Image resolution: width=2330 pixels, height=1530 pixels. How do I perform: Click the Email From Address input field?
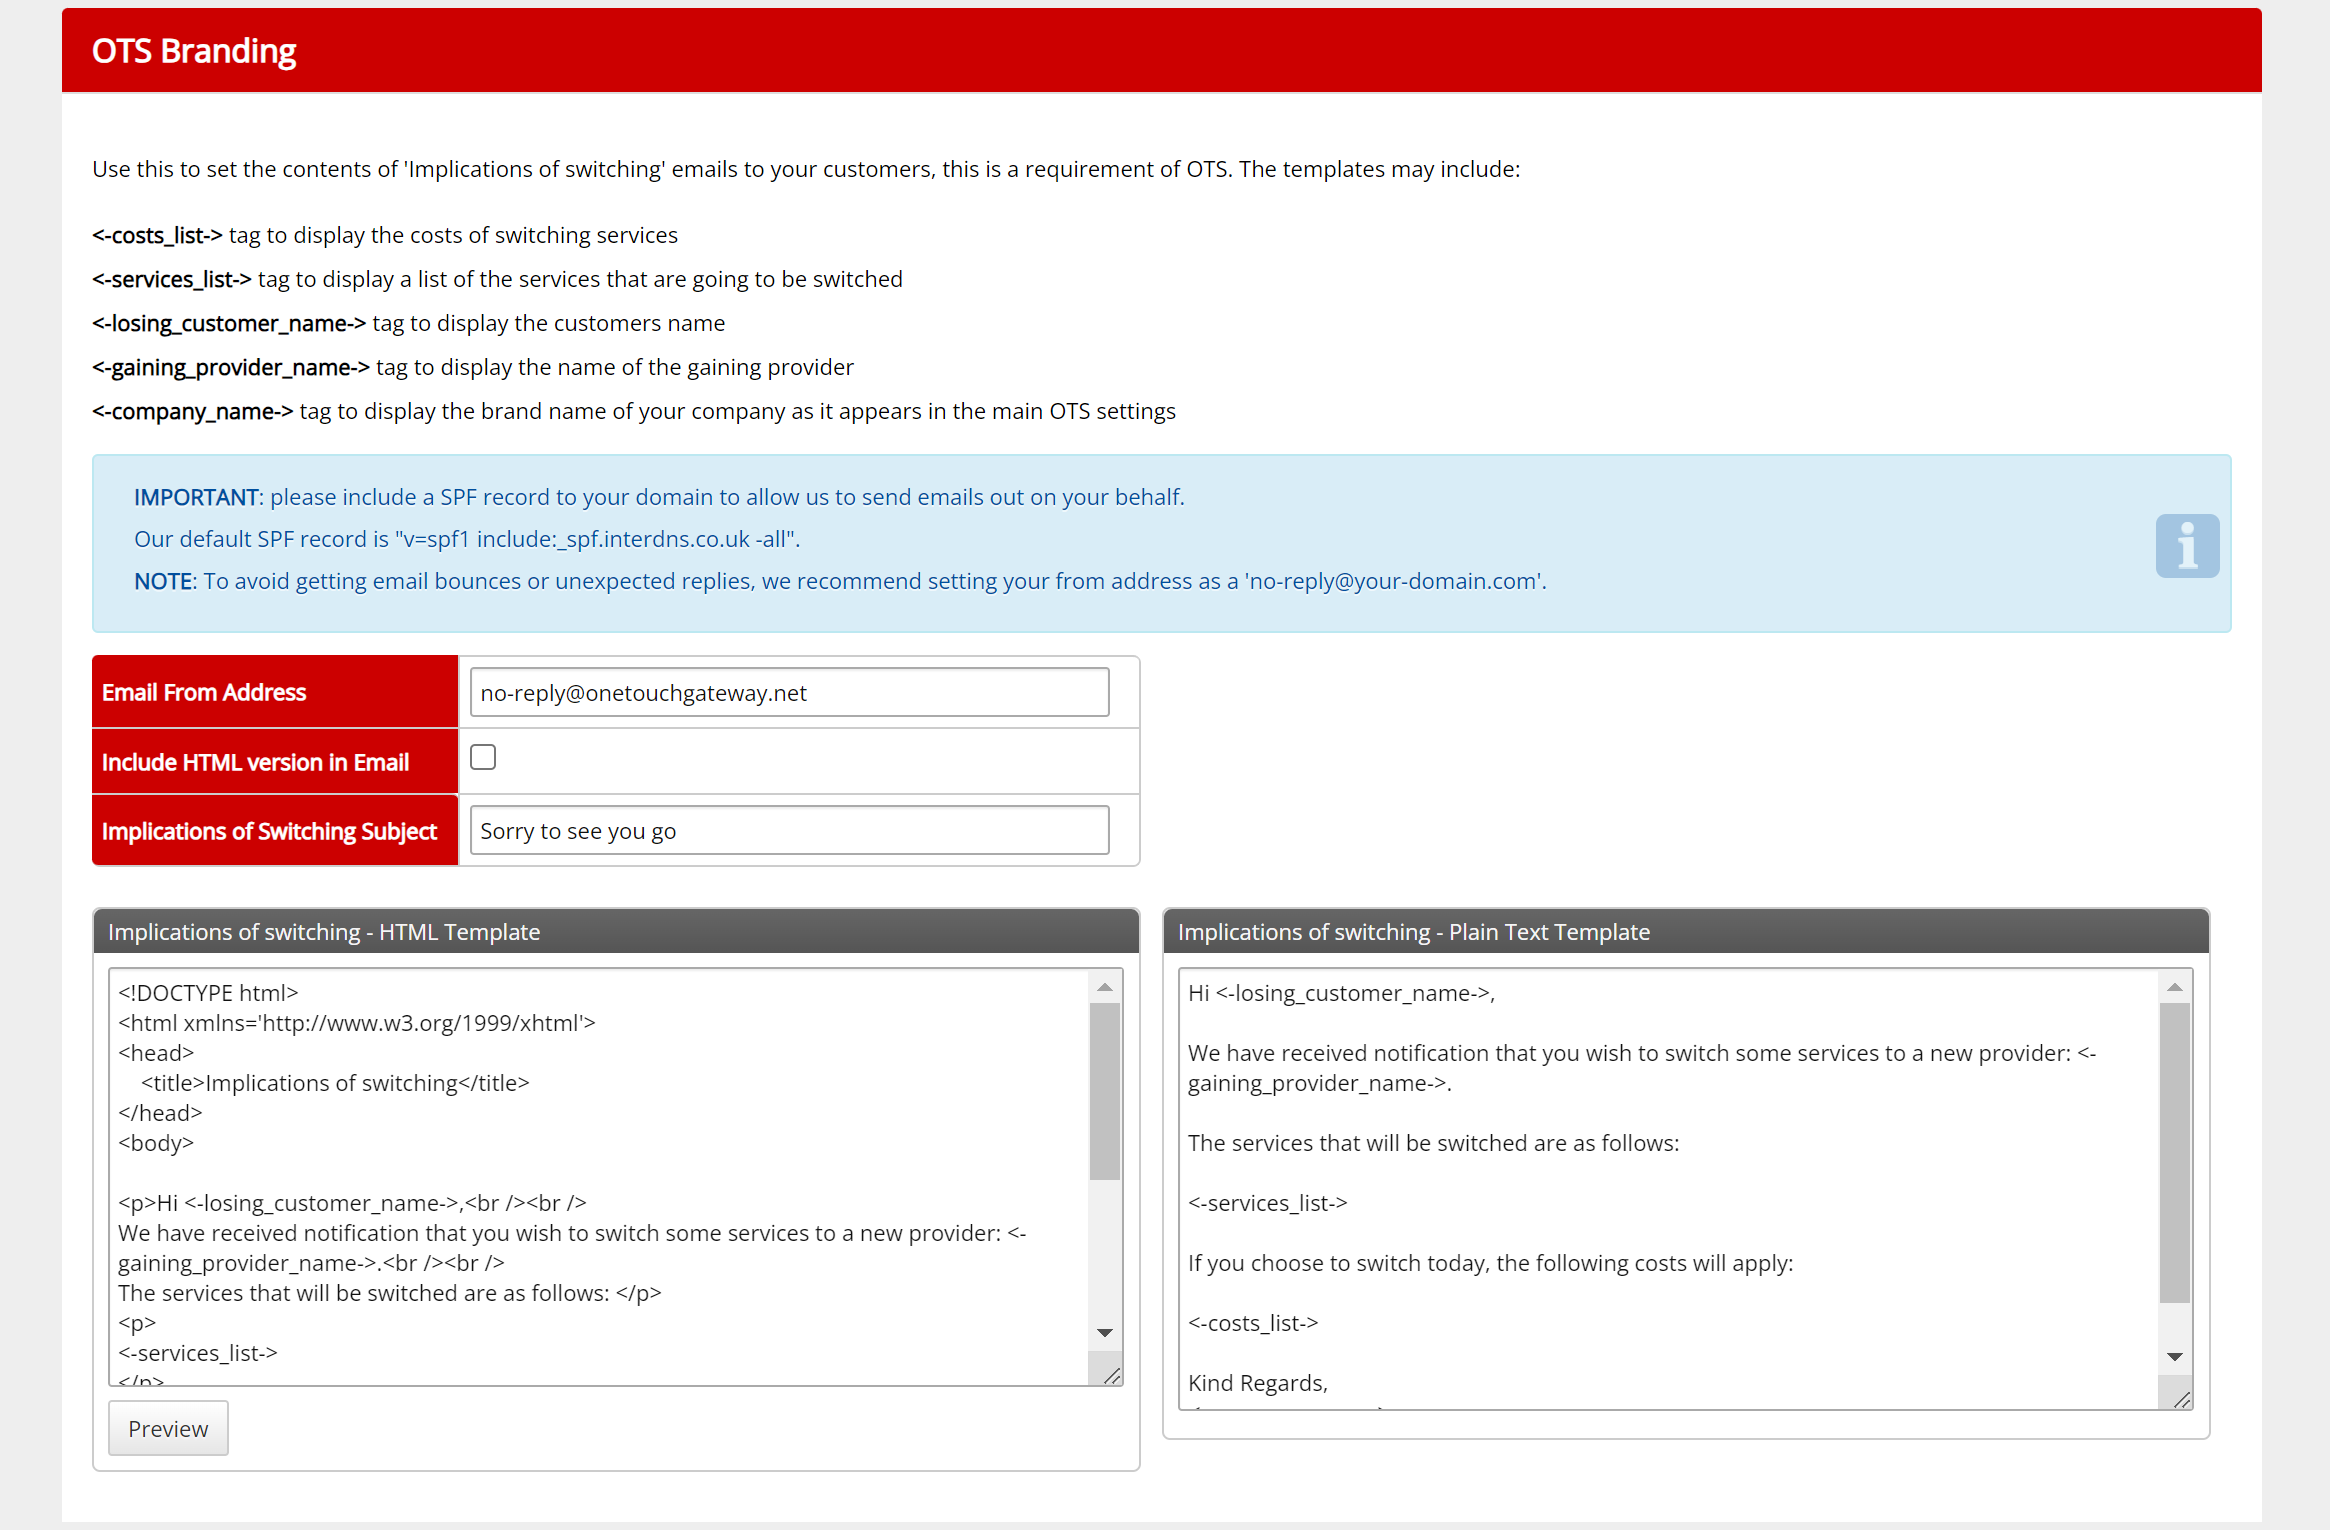click(x=789, y=692)
